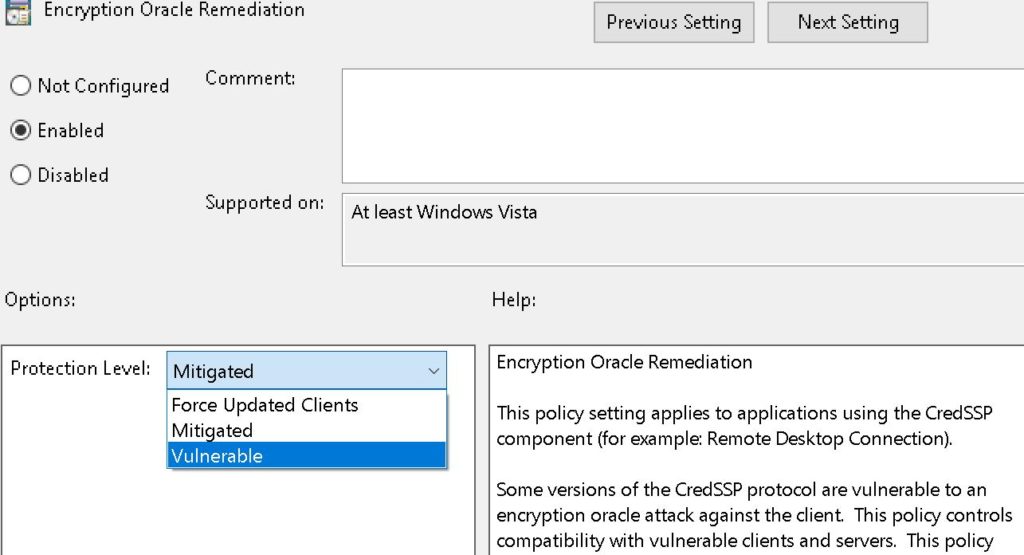Select Mitigated in the open dropdown list
This screenshot has width=1024, height=555.
(212, 430)
